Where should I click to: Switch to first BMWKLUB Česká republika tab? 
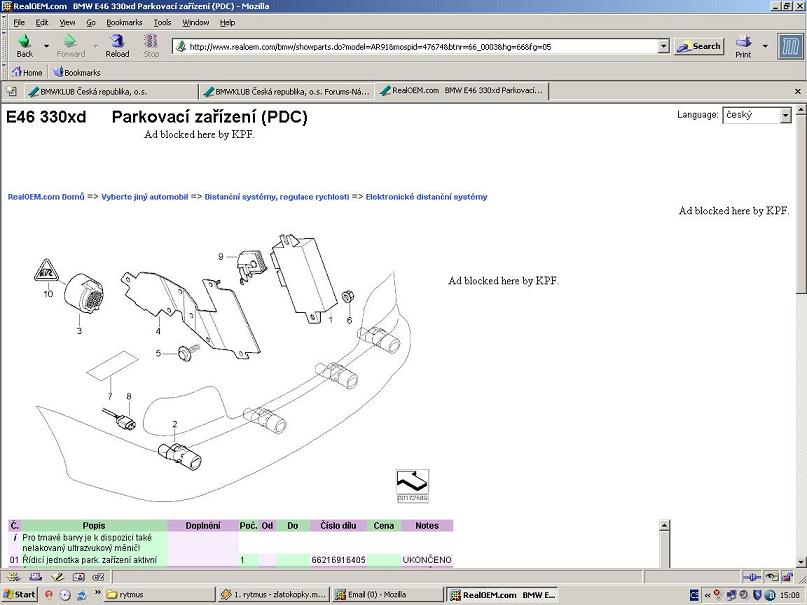pyautogui.click(x=111, y=92)
